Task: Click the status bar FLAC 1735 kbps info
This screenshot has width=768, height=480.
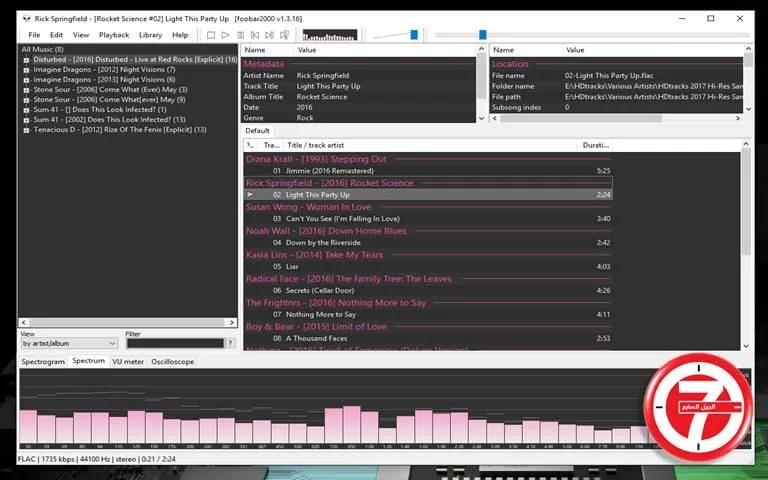Action: pyautogui.click(x=96, y=459)
